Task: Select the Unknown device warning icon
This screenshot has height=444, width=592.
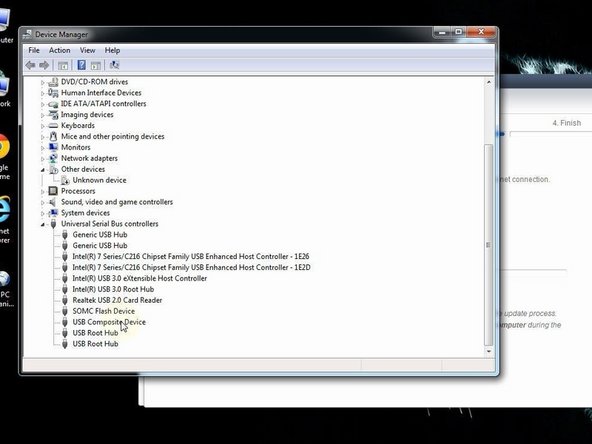Action: pyautogui.click(x=65, y=180)
